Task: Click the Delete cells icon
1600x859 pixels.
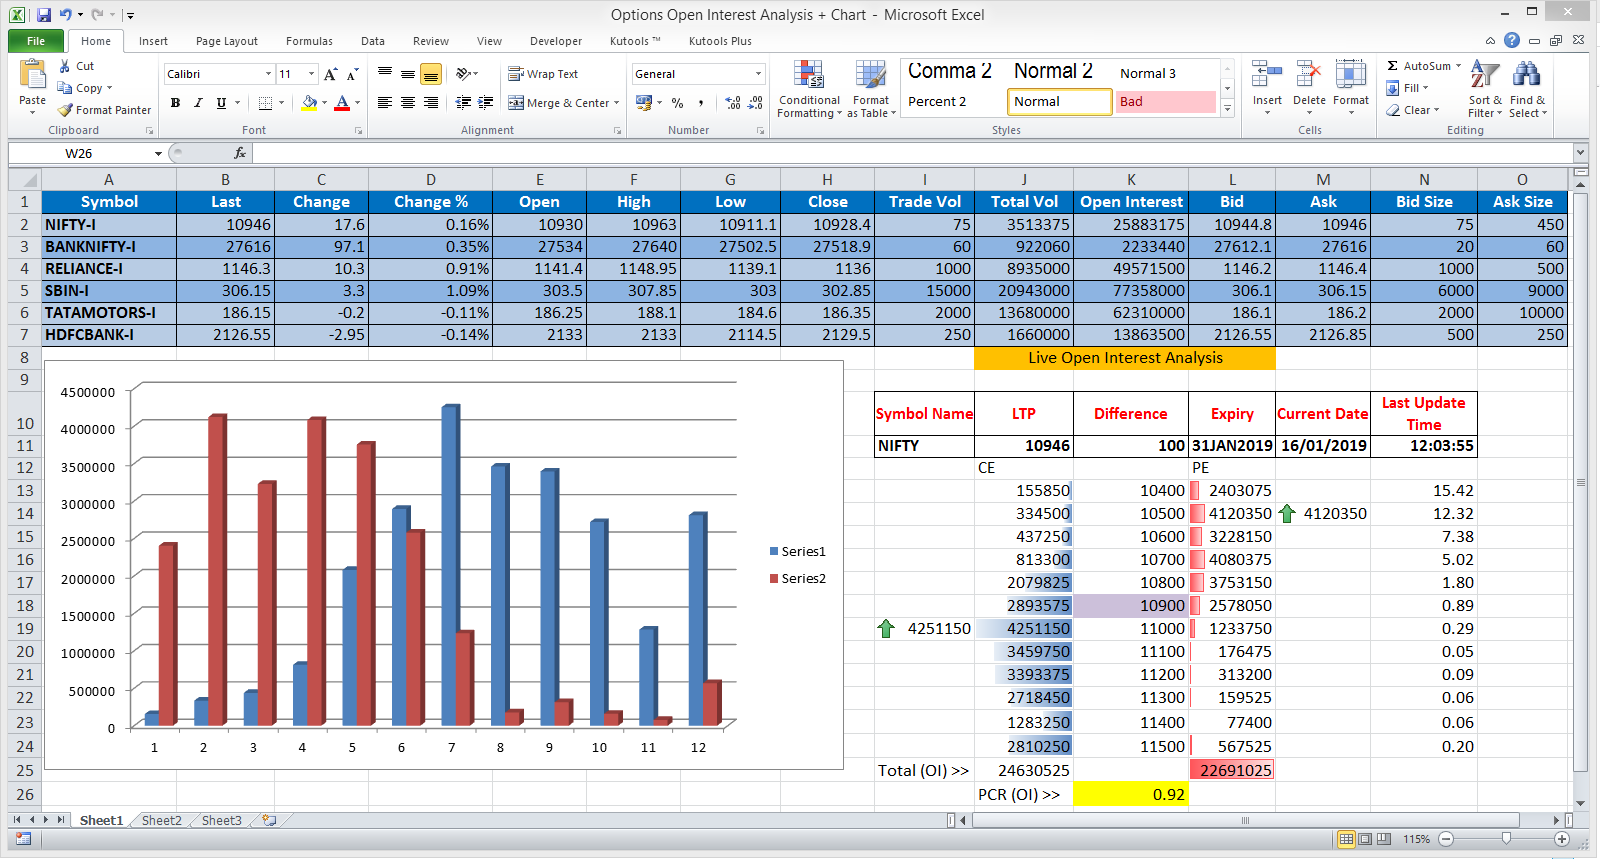Action: [x=1308, y=76]
